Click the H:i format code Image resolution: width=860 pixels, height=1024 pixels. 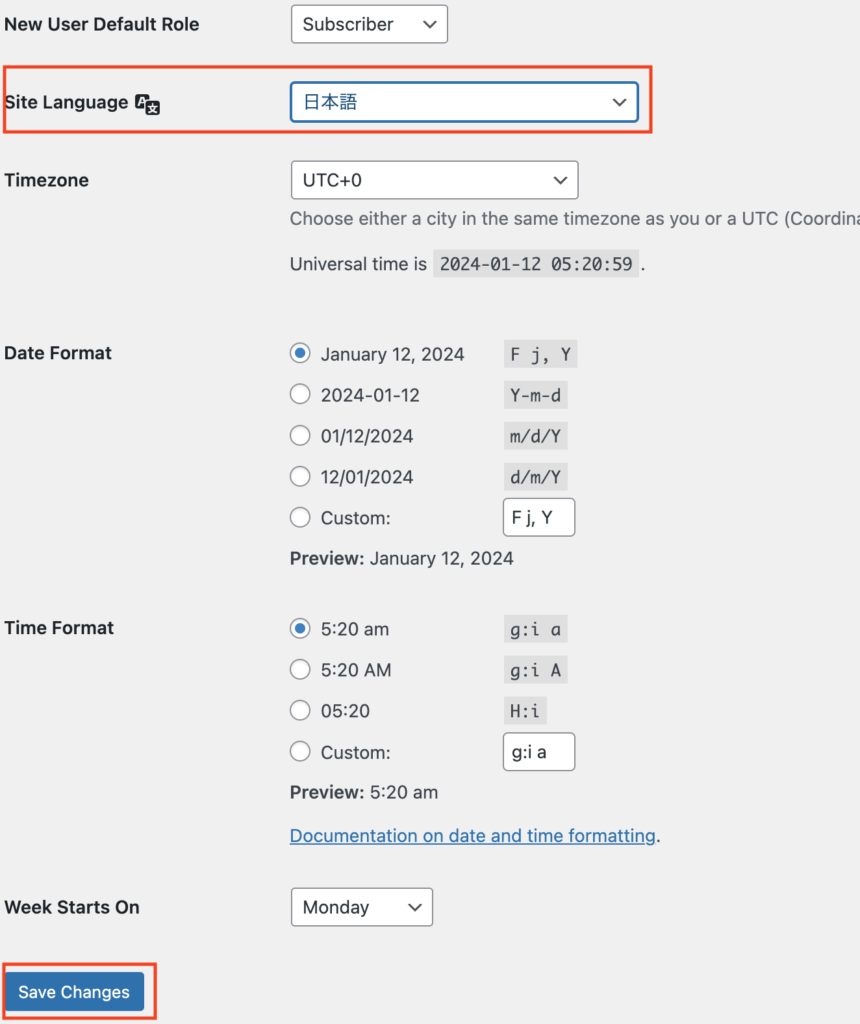[525, 711]
